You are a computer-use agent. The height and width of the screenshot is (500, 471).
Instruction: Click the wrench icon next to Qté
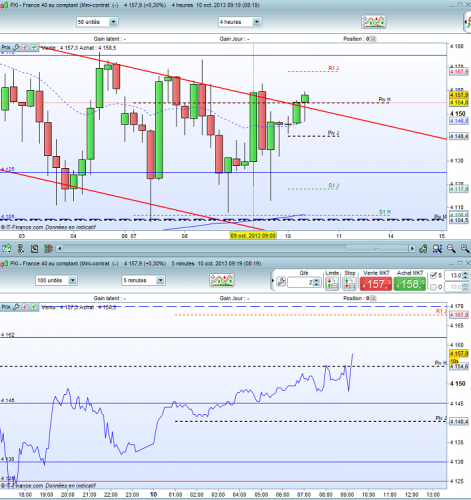pos(281,282)
